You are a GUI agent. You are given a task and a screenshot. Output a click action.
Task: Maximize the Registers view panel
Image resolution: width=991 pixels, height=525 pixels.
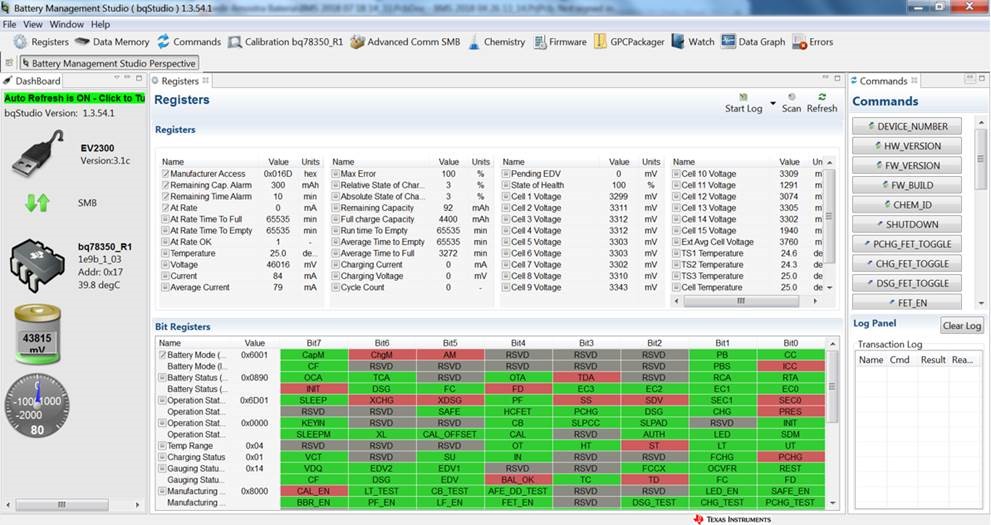point(837,78)
